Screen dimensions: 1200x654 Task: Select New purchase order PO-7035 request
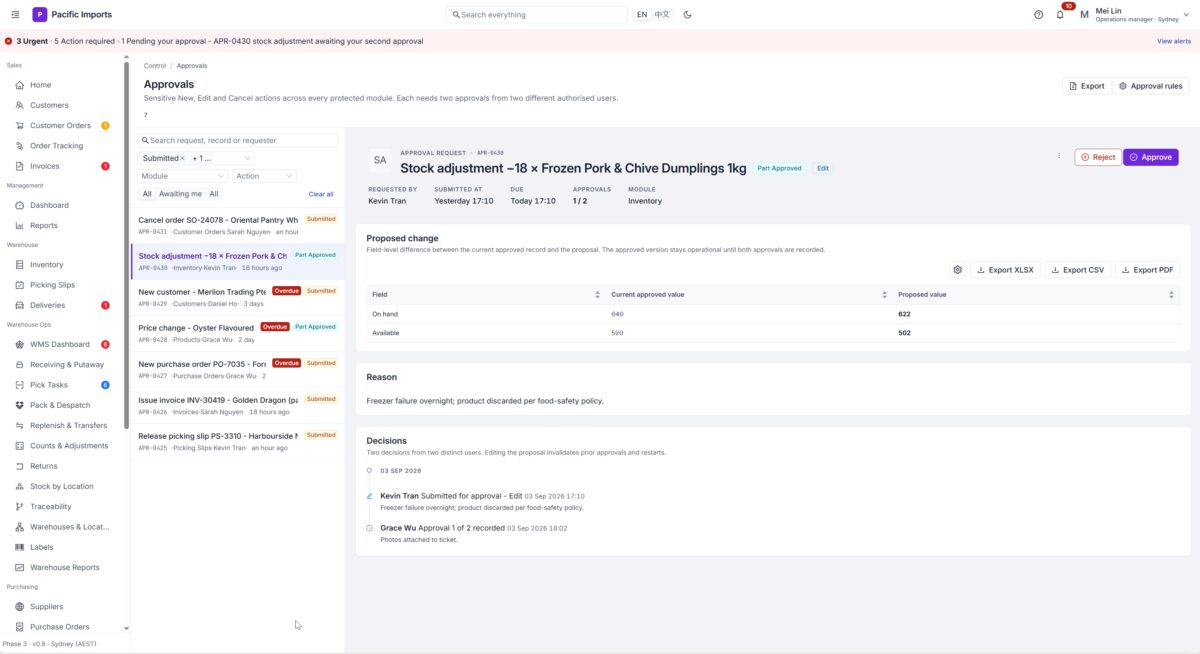[x=237, y=369]
